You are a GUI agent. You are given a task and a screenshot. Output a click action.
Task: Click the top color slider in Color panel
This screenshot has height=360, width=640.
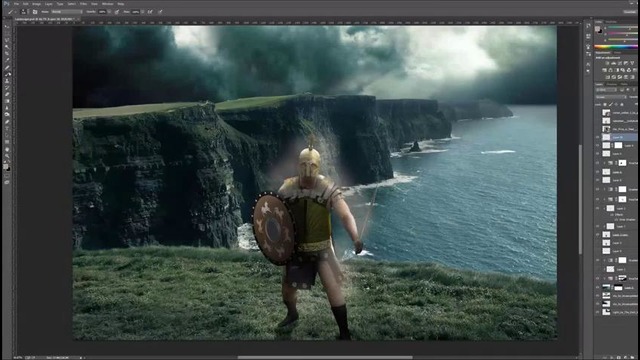pos(623,27)
